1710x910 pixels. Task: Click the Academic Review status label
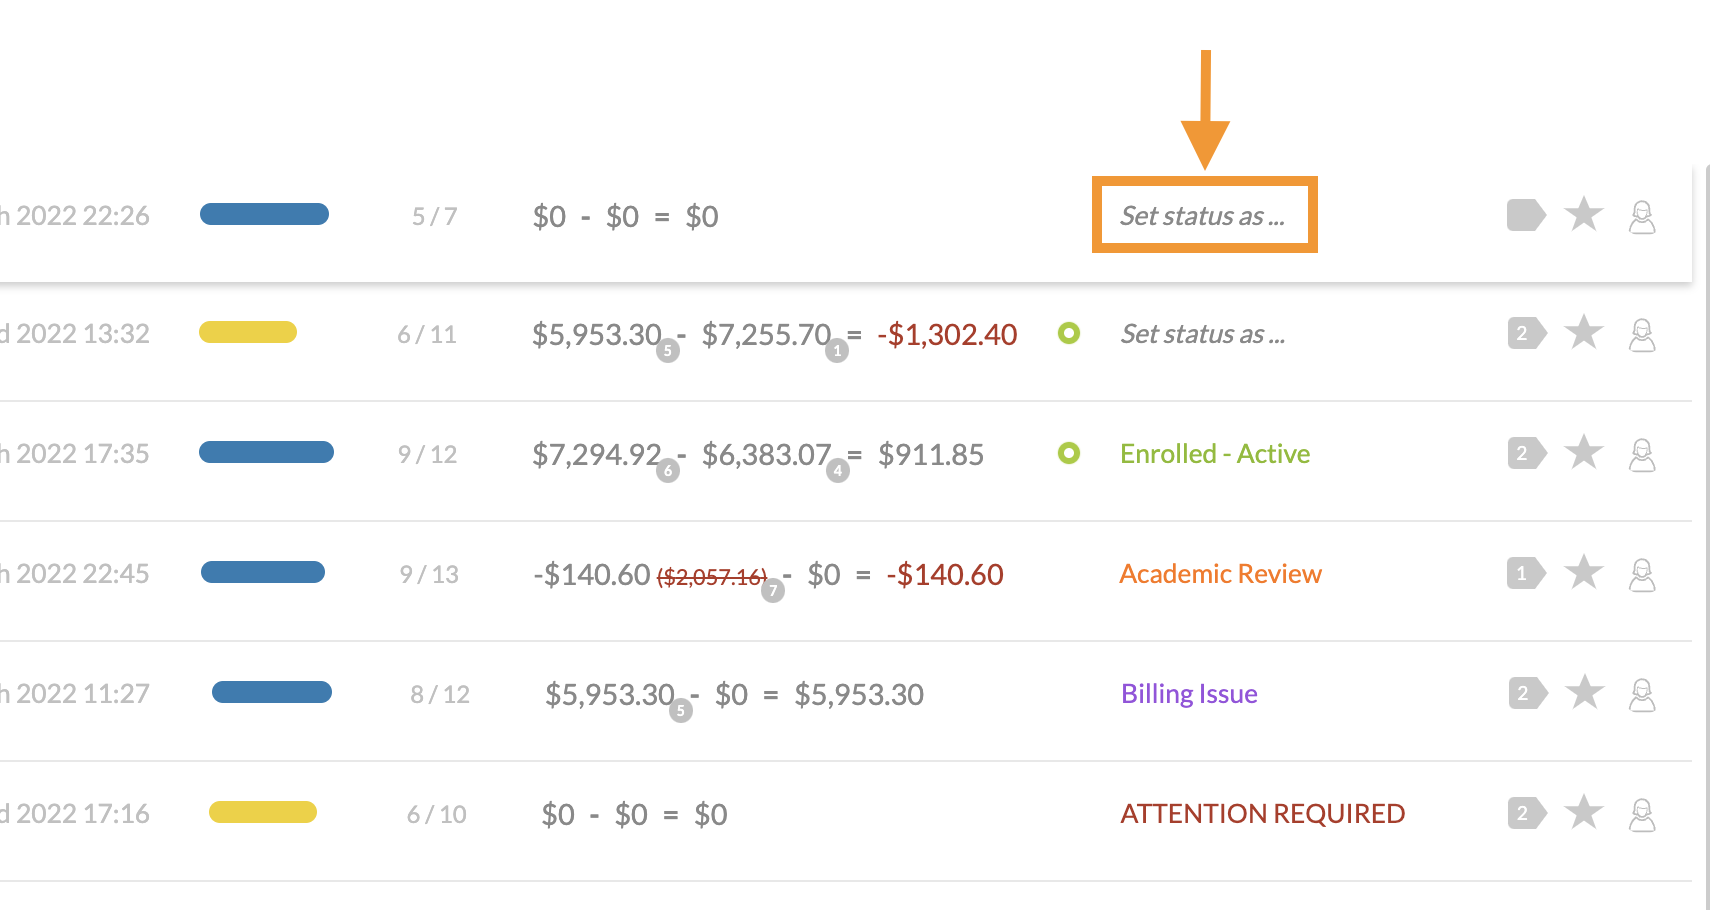pyautogui.click(x=1220, y=574)
